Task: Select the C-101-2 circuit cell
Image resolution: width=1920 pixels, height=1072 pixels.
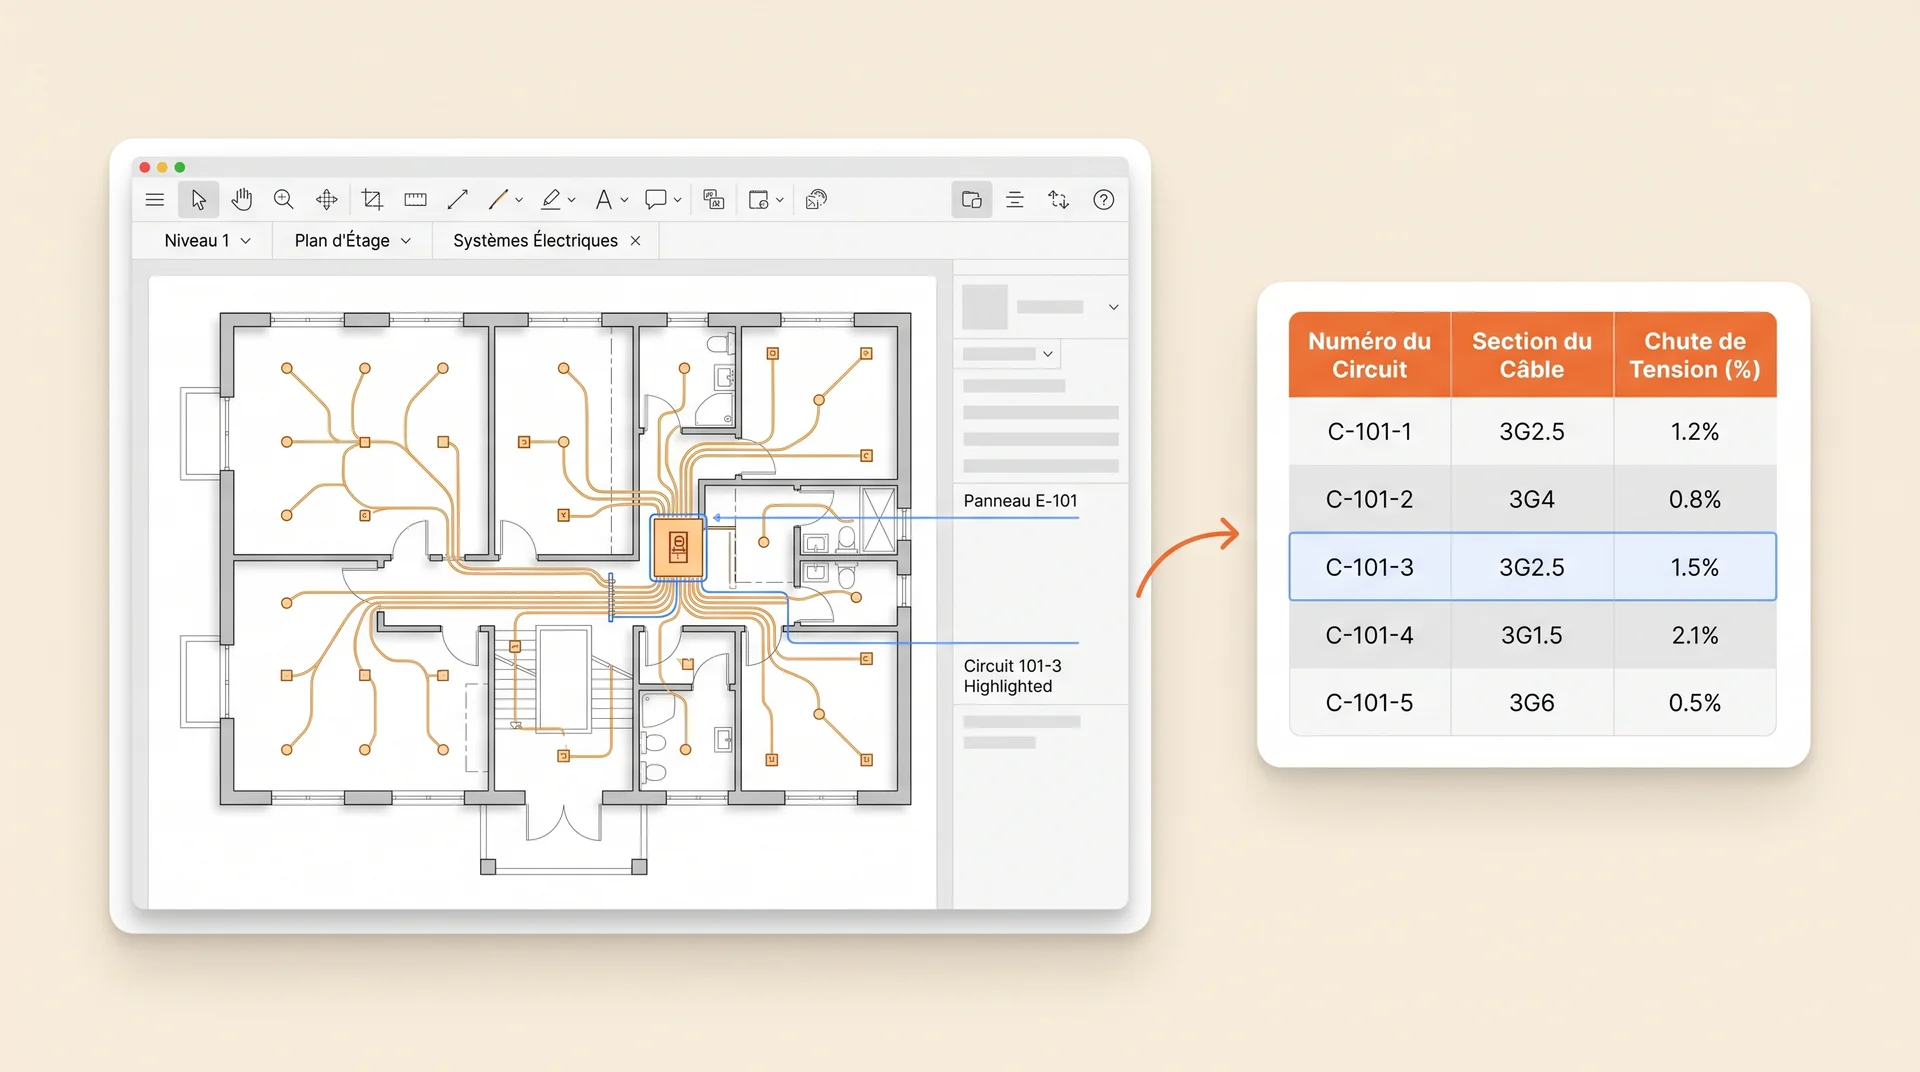Action: (x=1369, y=500)
